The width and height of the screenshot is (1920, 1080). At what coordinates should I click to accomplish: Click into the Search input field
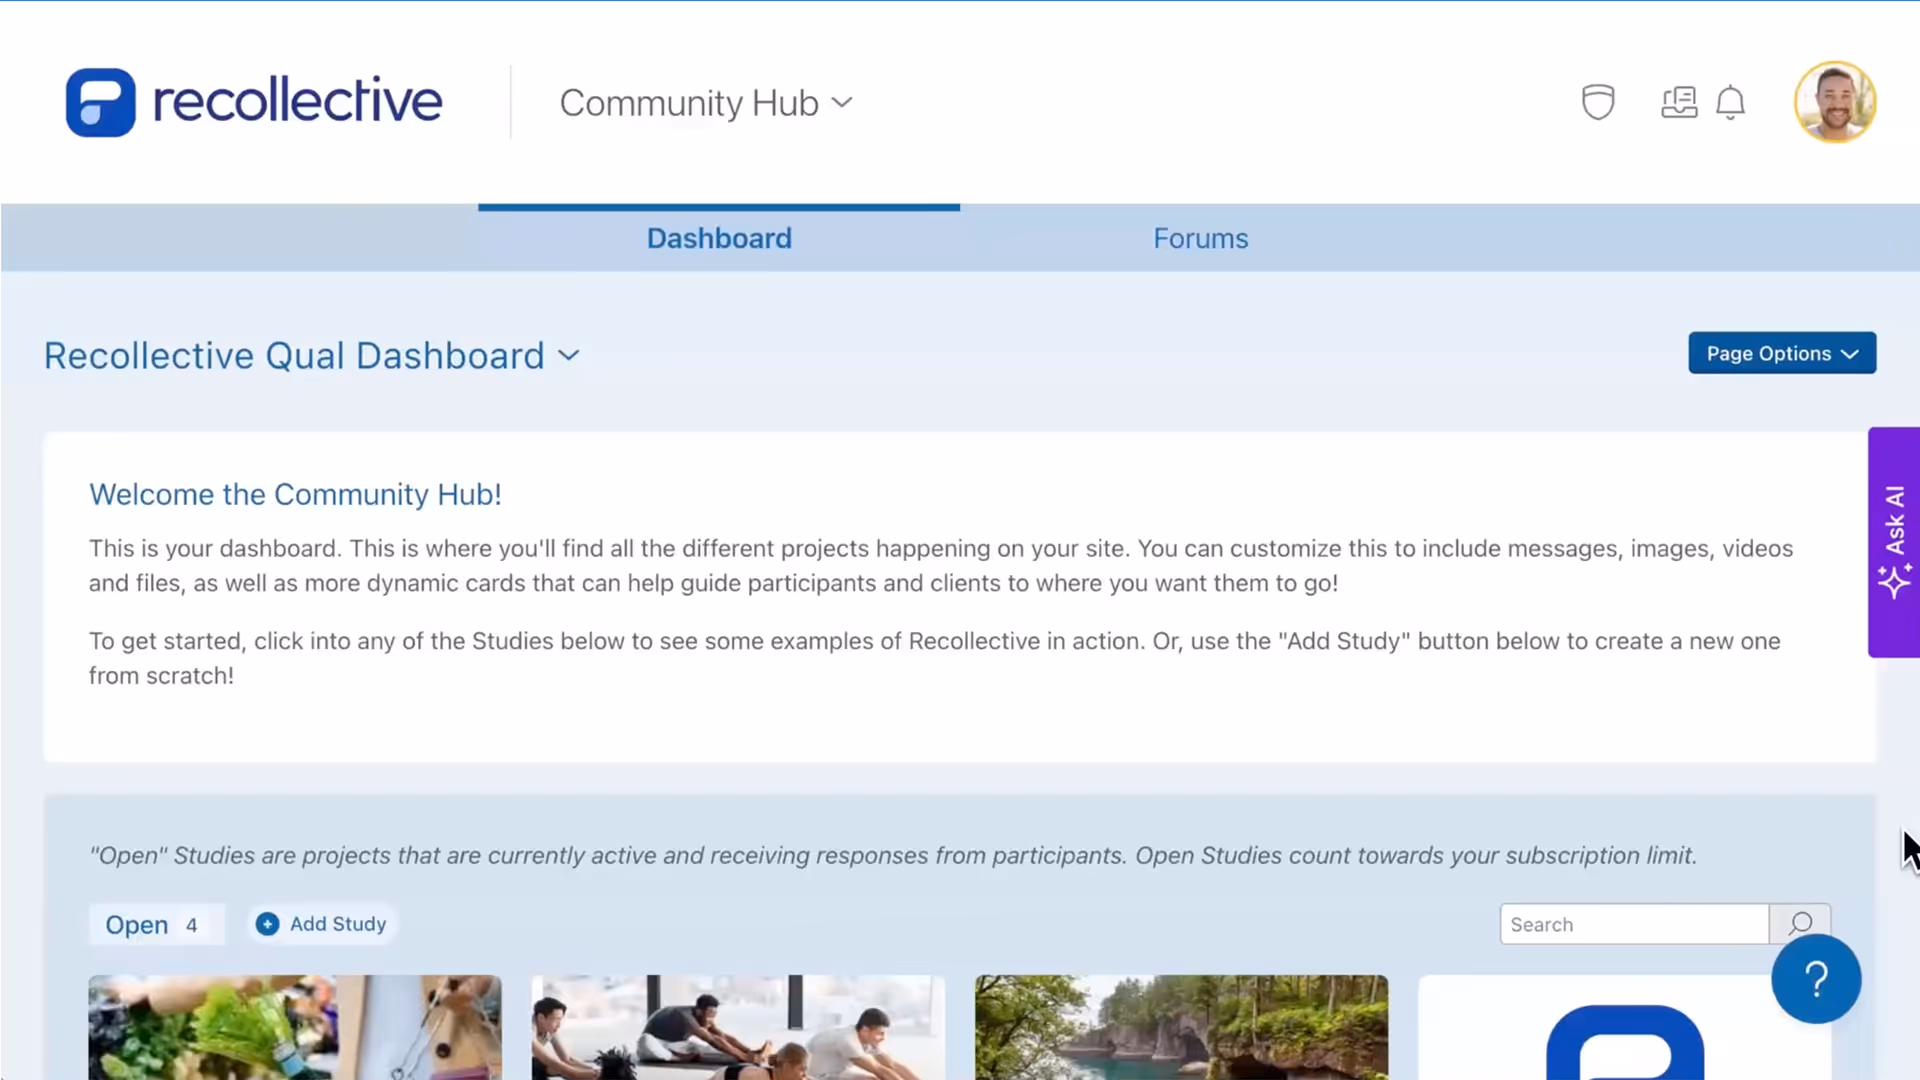tap(1633, 924)
